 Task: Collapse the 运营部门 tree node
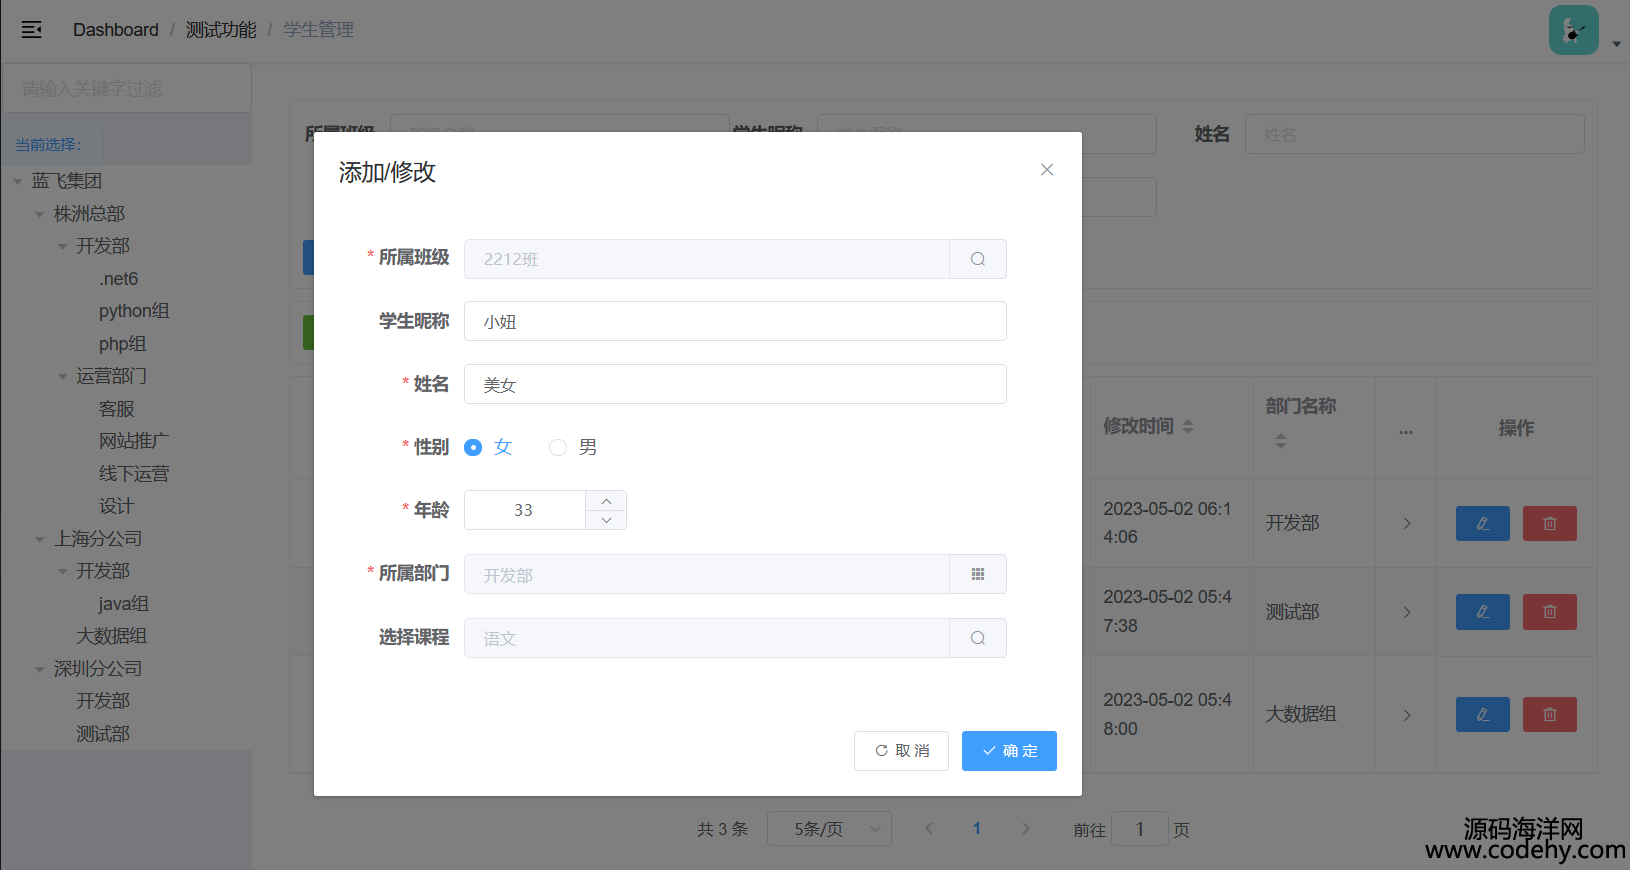point(63,376)
